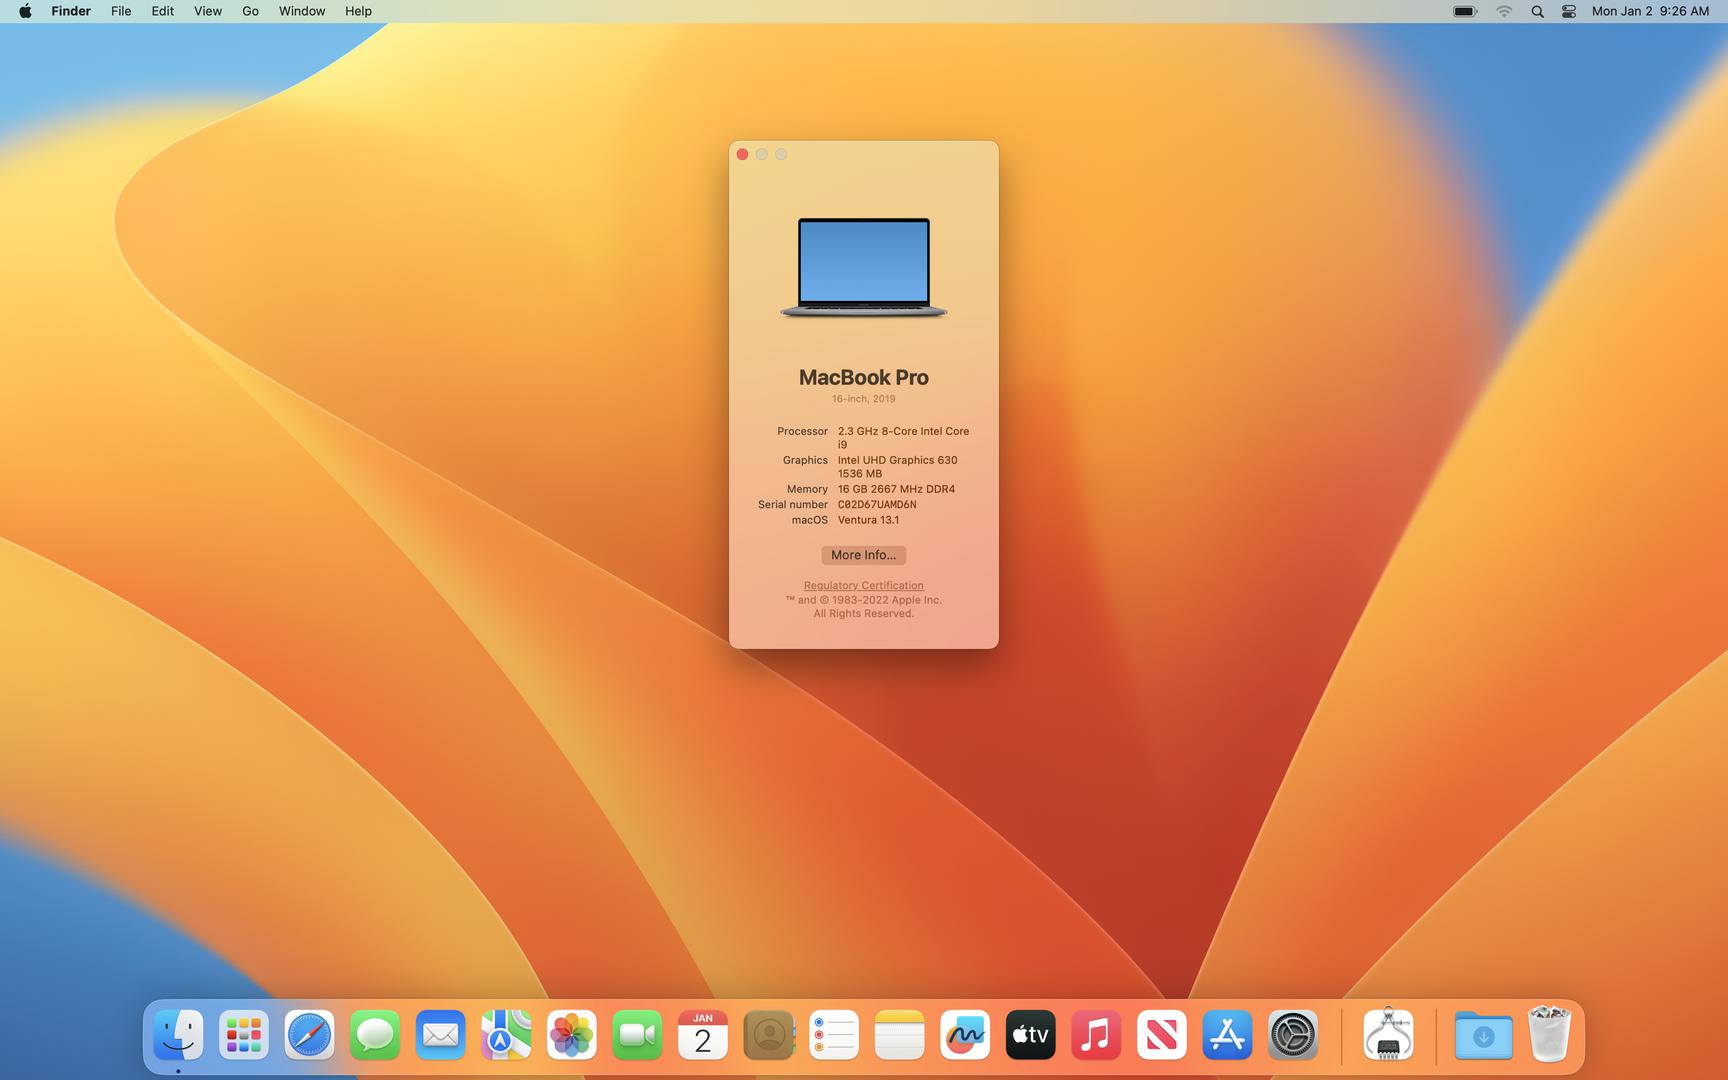Click the MacBook Pro title text
The image size is (1728, 1080).
864,377
